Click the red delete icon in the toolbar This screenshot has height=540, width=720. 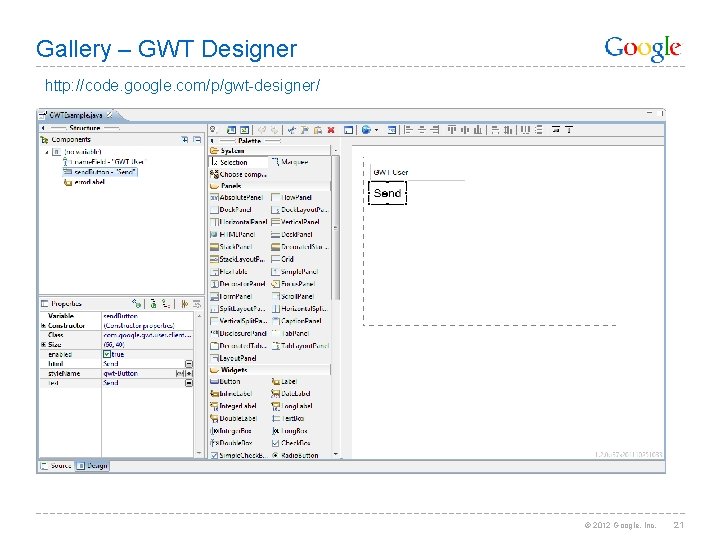pos(331,130)
